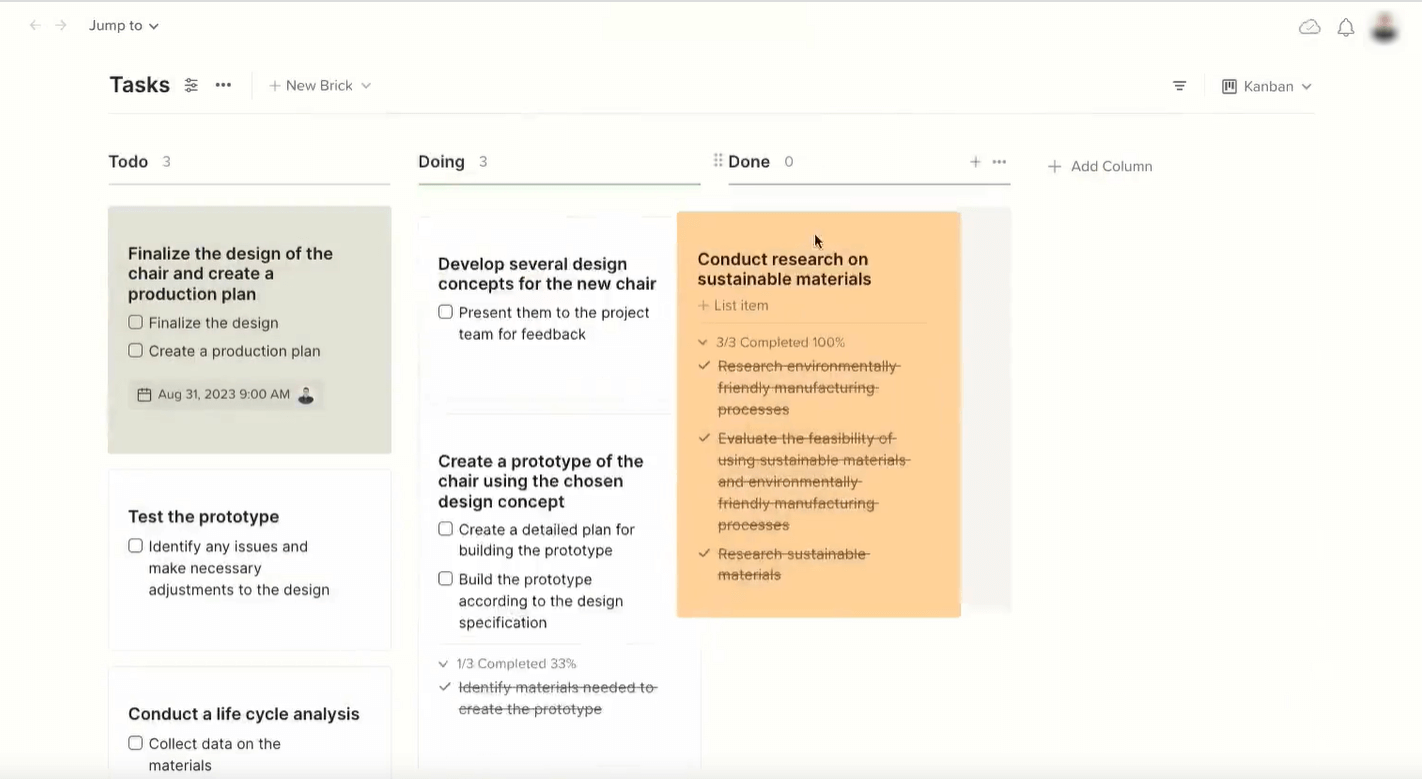
Task: Select the Doing column header
Action: click(x=441, y=161)
